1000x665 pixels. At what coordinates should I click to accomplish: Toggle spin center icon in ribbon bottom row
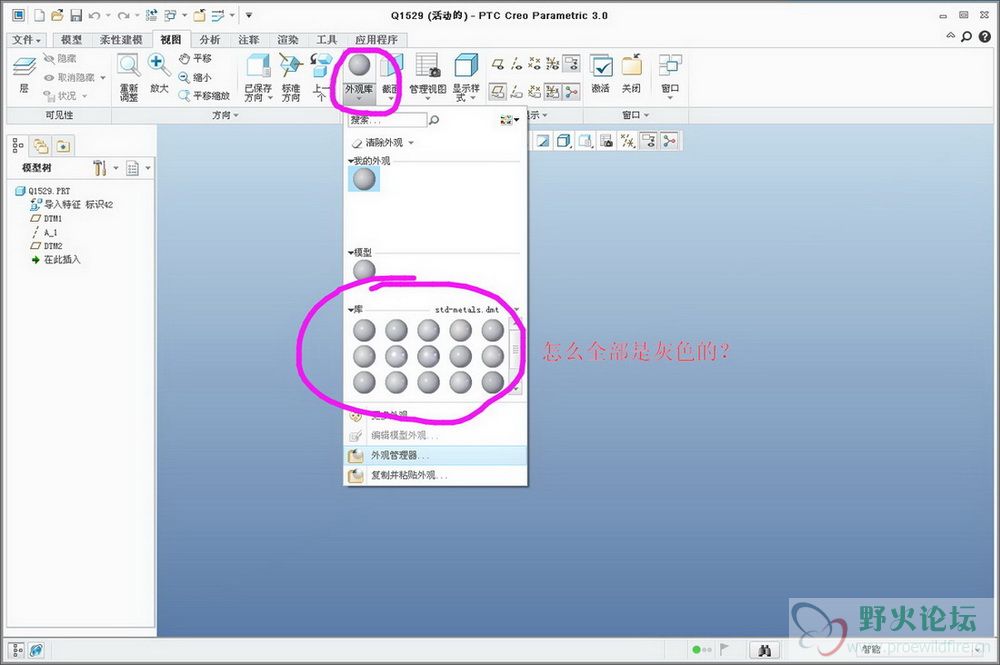coord(571,92)
